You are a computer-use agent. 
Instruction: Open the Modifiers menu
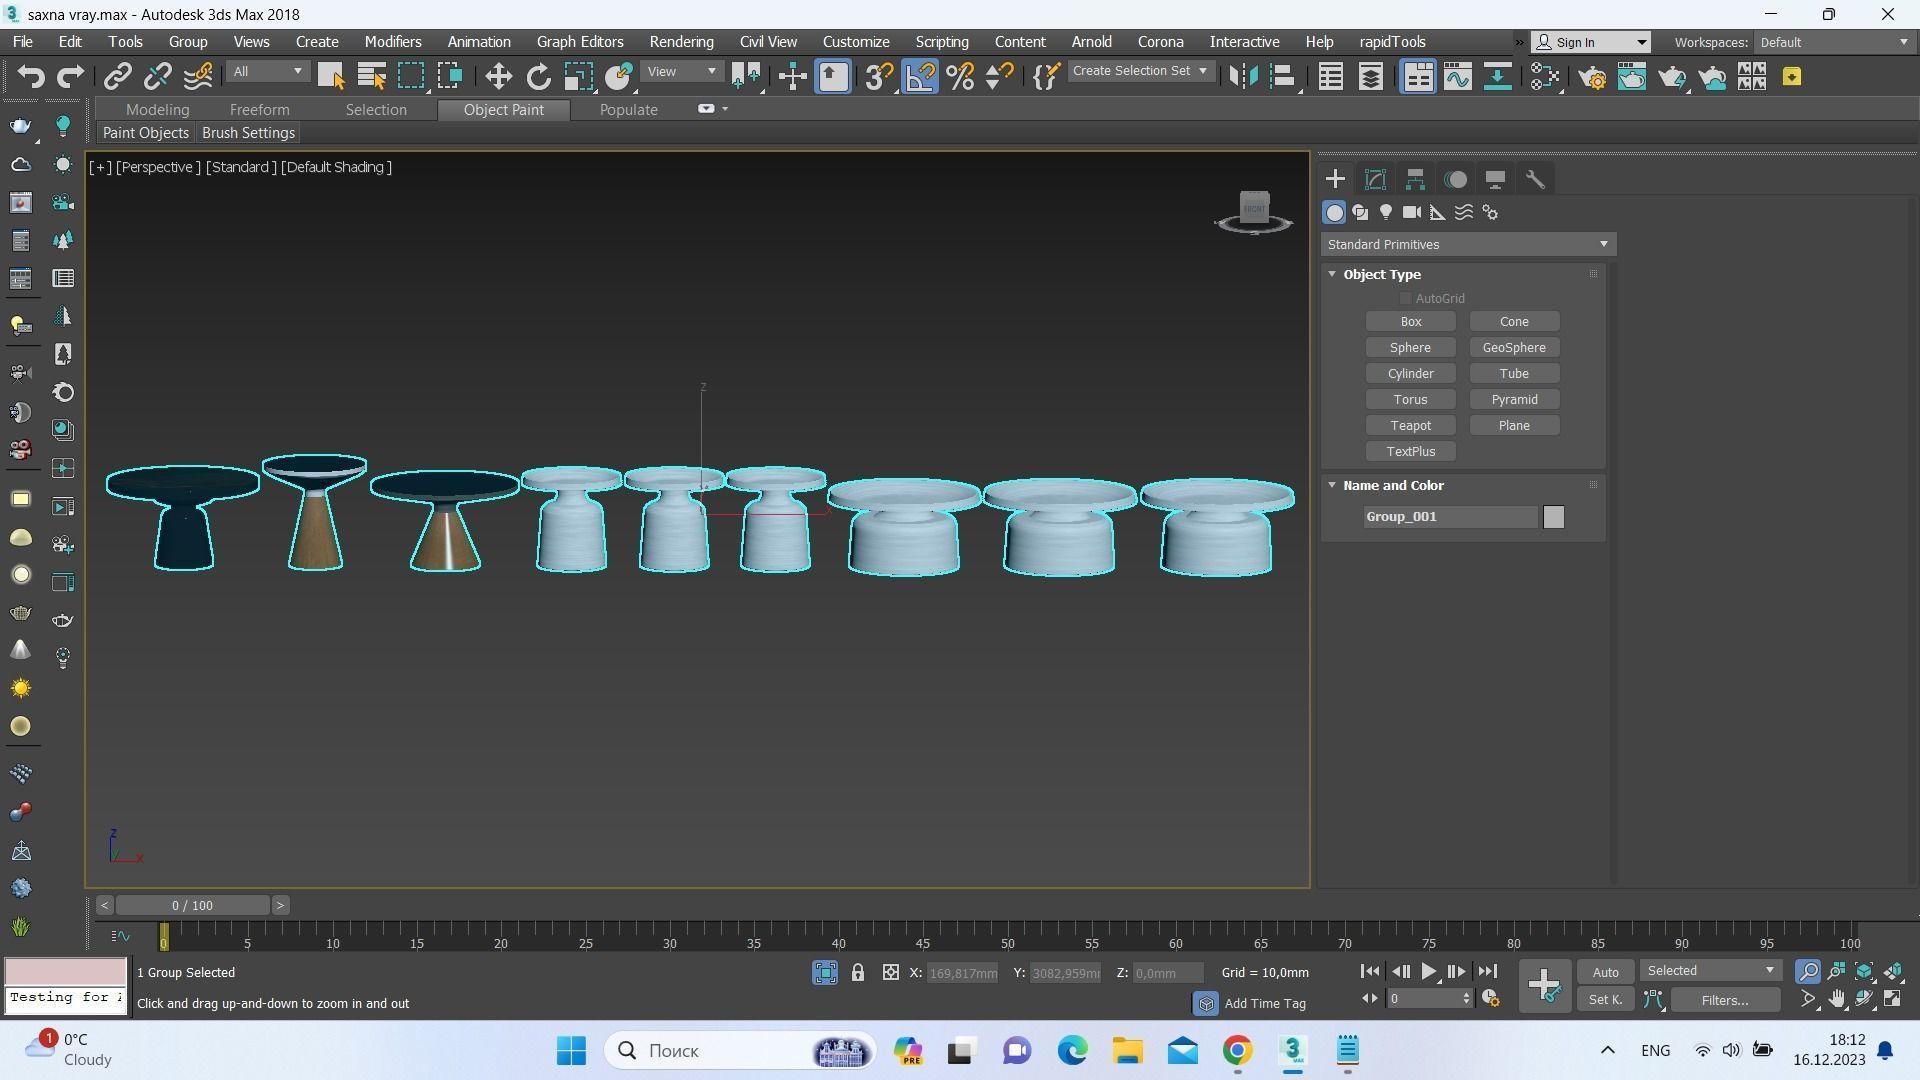393,42
